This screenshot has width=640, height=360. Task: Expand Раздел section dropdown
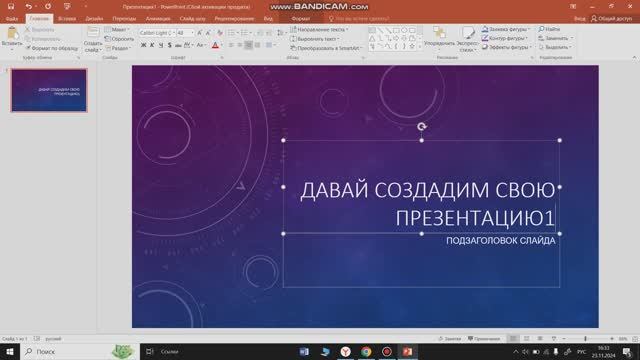(x=118, y=48)
